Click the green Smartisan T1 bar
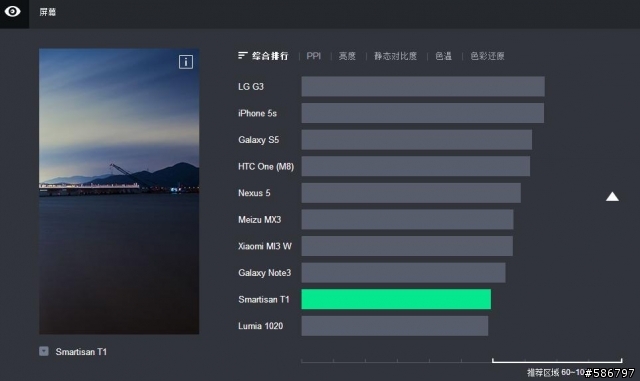Image resolution: width=640 pixels, height=381 pixels. (x=396, y=299)
